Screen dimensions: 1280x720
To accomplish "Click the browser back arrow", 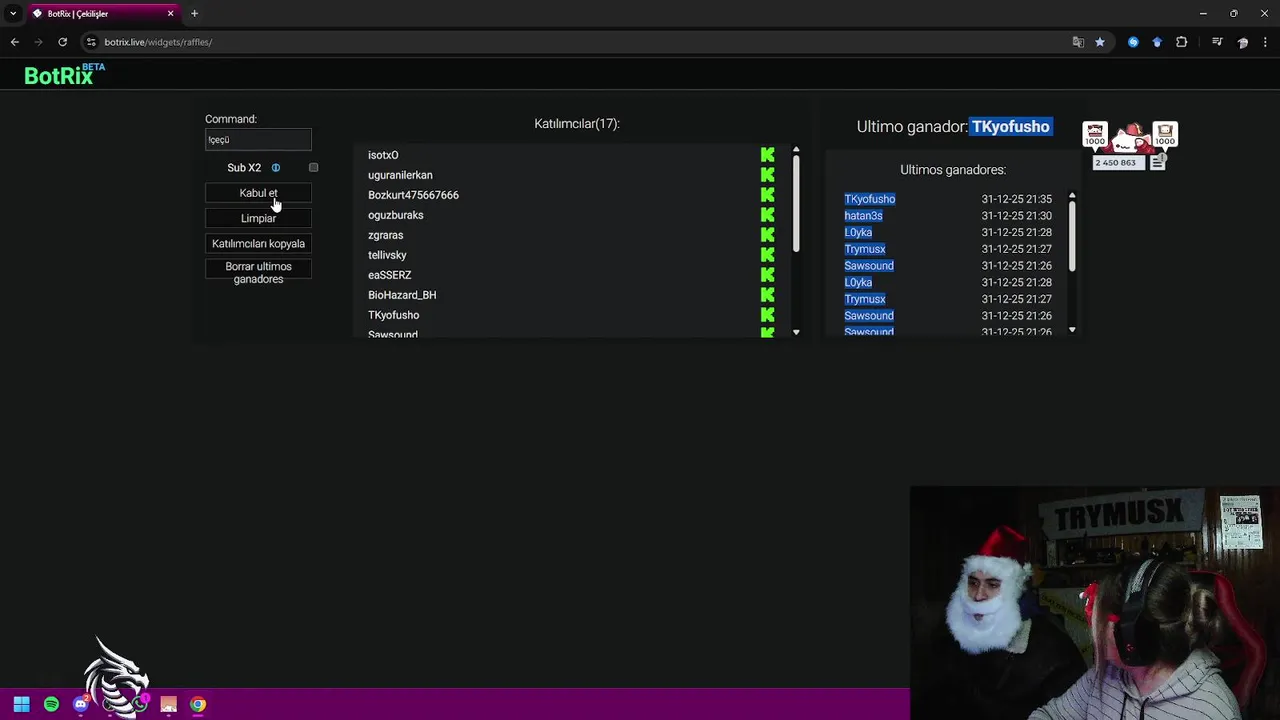I will (14, 42).
